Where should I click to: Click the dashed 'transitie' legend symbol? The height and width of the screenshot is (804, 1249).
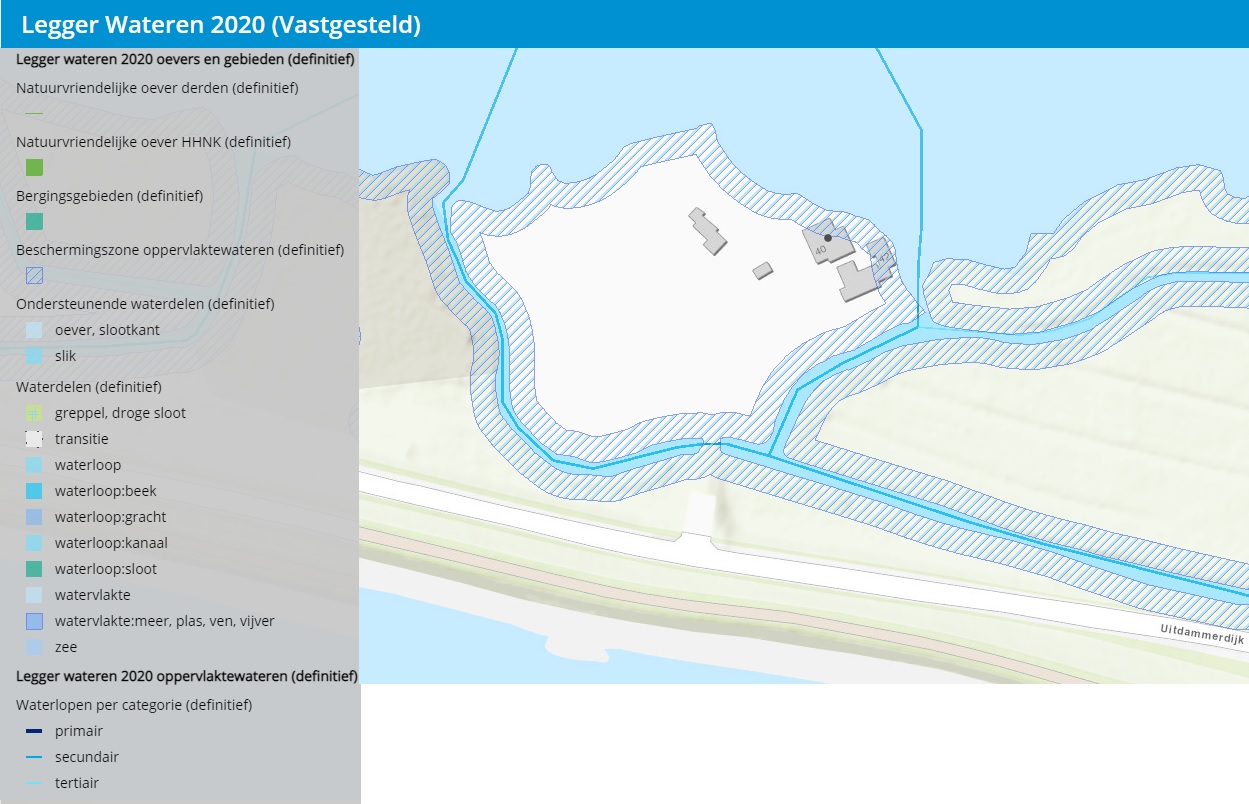pos(34,439)
